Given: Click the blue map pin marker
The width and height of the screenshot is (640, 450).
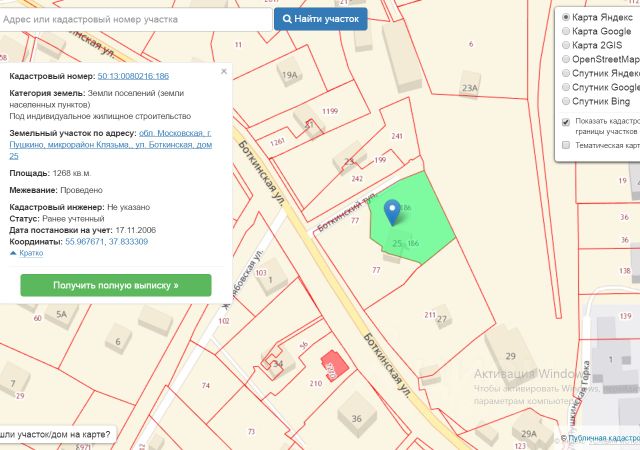Looking at the screenshot, I should click(x=392, y=212).
